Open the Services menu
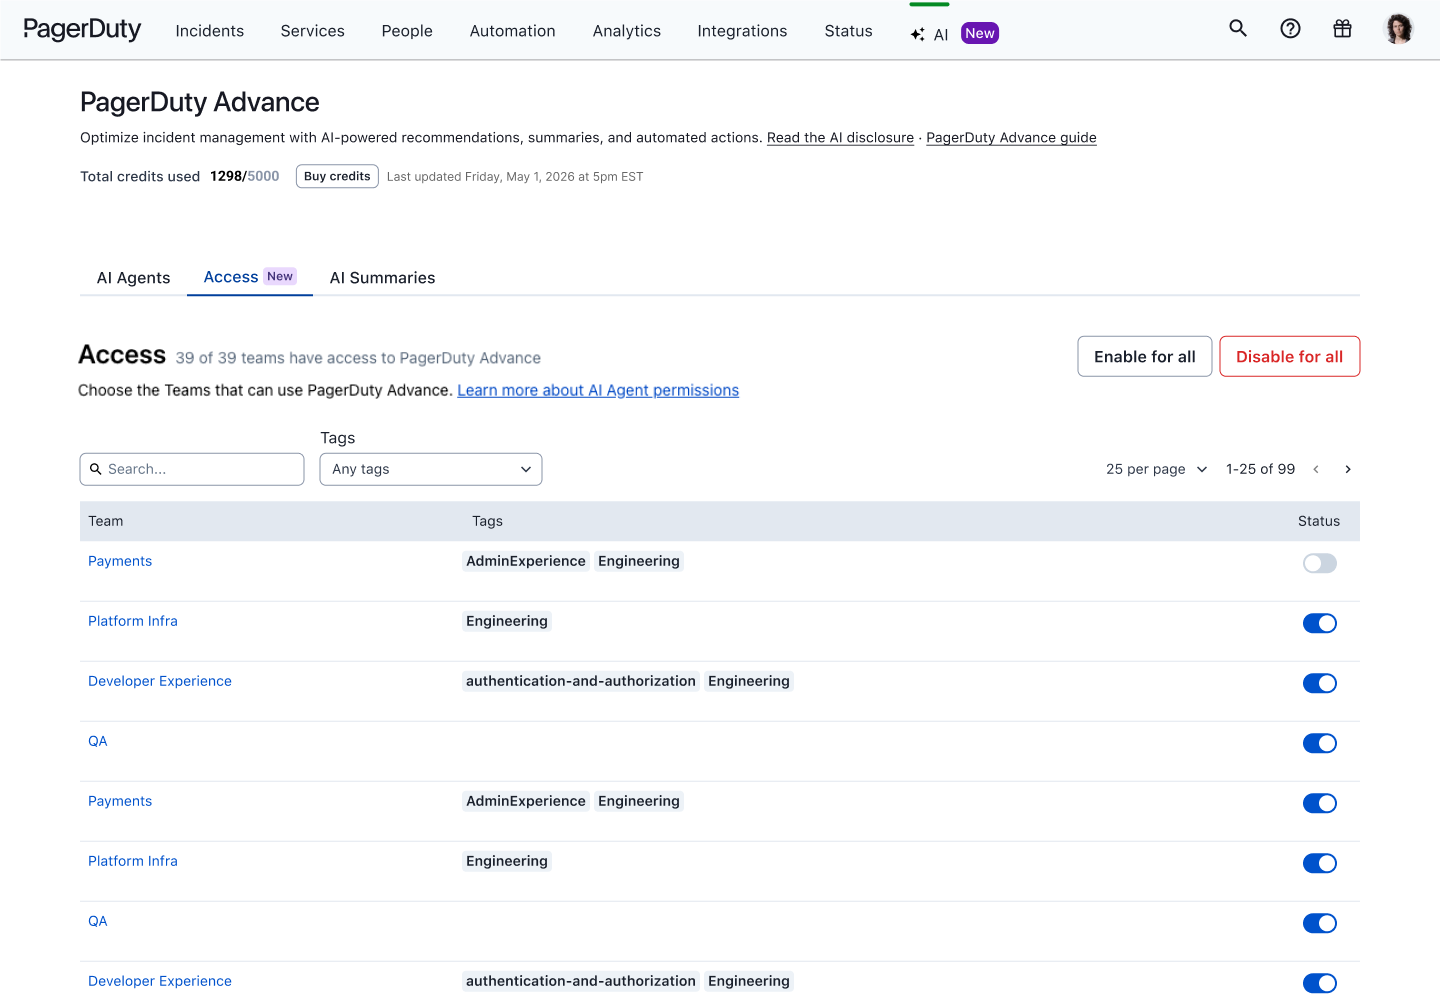 [313, 31]
